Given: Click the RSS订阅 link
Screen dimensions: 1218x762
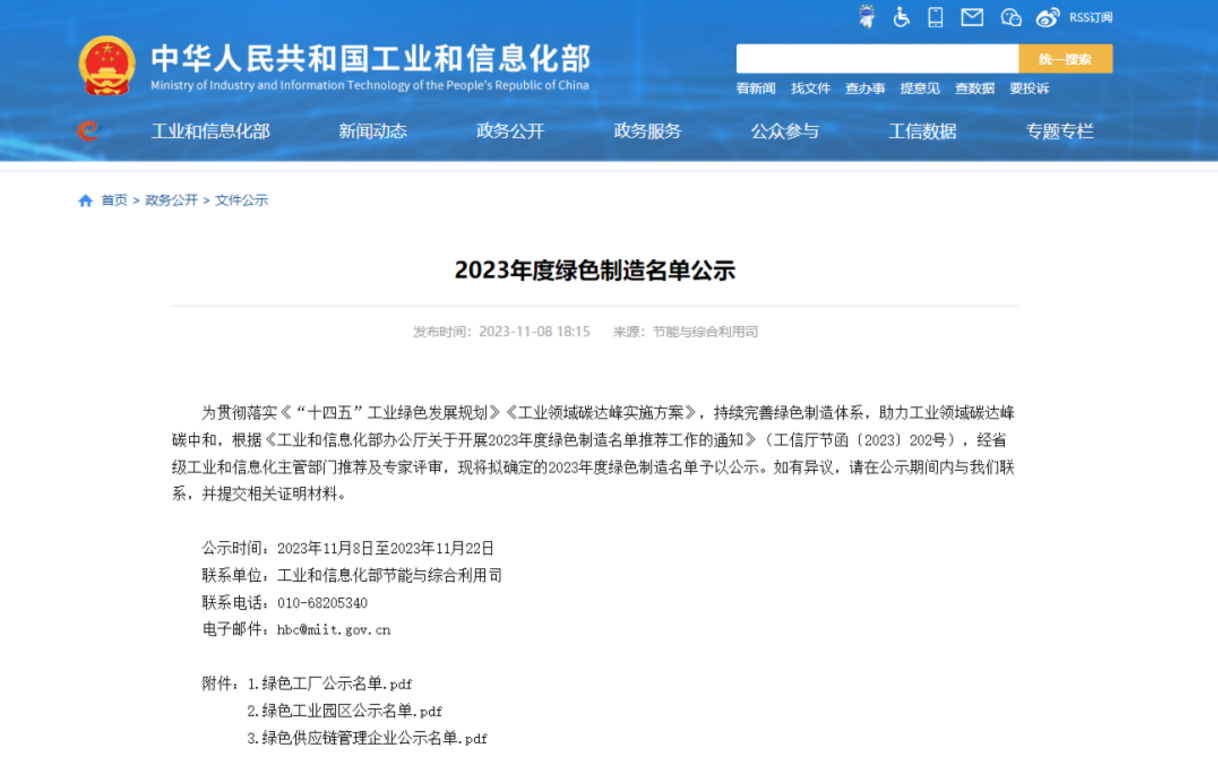Looking at the screenshot, I should tap(1091, 17).
